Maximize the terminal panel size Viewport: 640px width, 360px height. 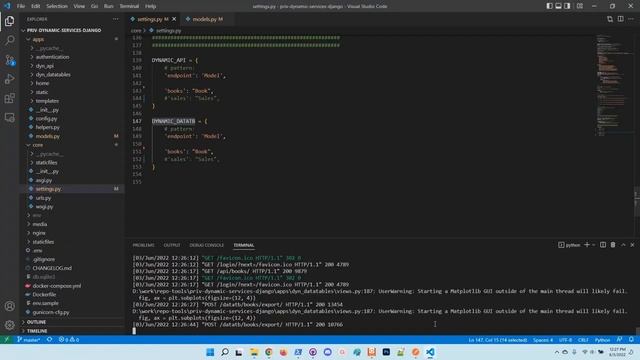pyautogui.click(x=623, y=245)
